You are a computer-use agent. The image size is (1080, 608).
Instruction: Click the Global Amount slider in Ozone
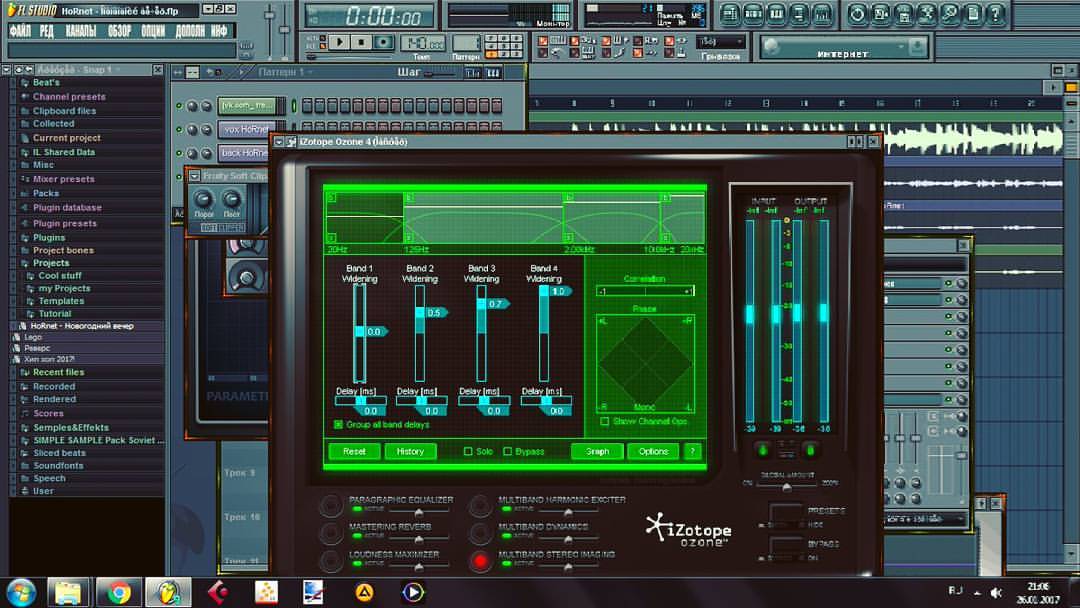click(787, 486)
